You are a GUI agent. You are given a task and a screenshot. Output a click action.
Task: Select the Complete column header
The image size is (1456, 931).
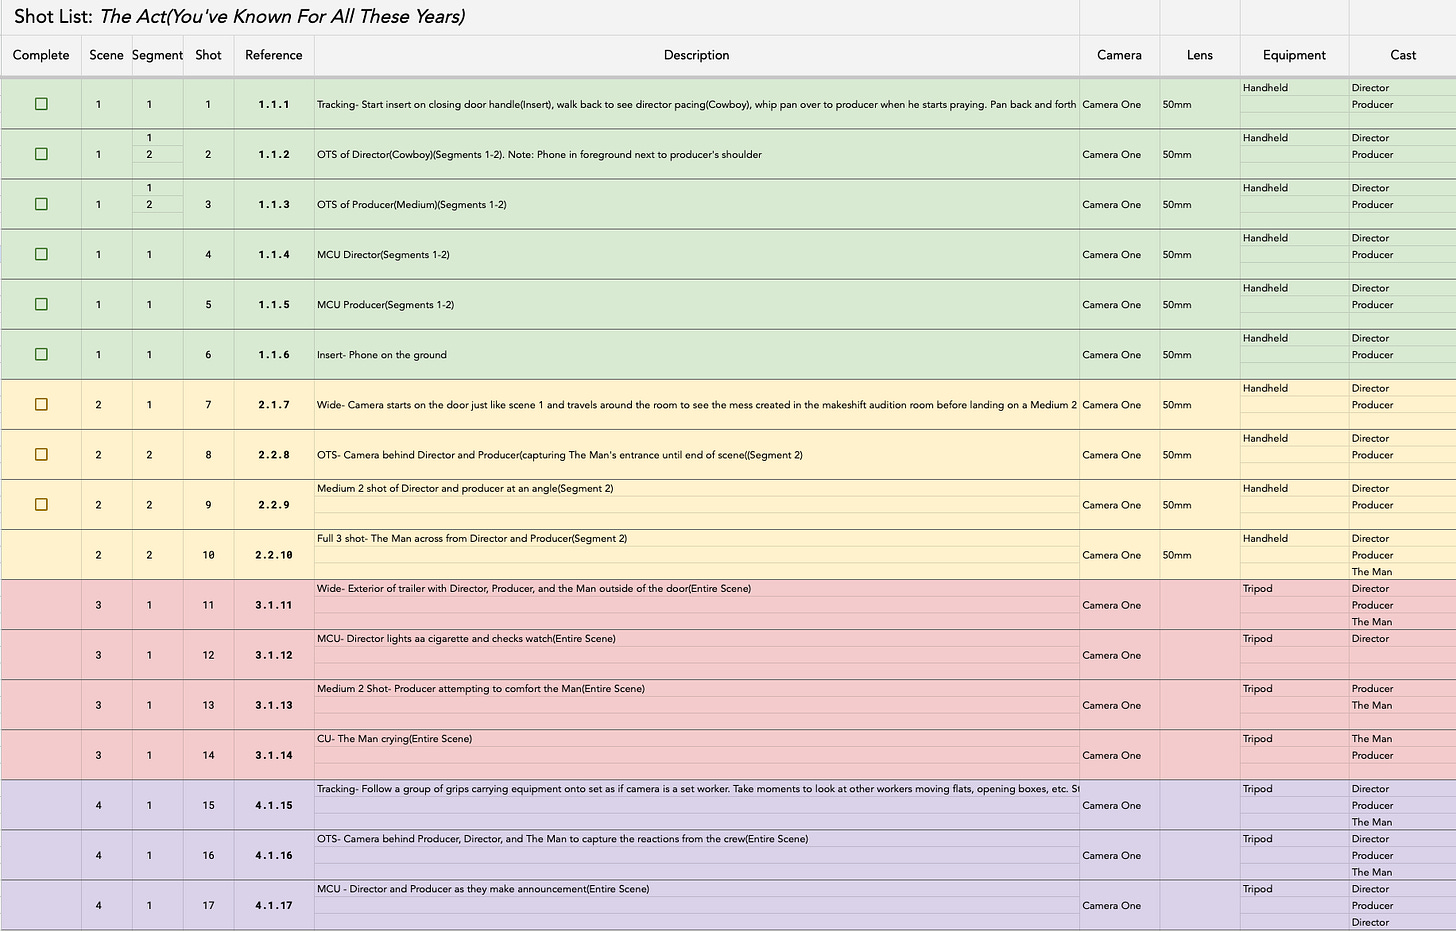(41, 55)
